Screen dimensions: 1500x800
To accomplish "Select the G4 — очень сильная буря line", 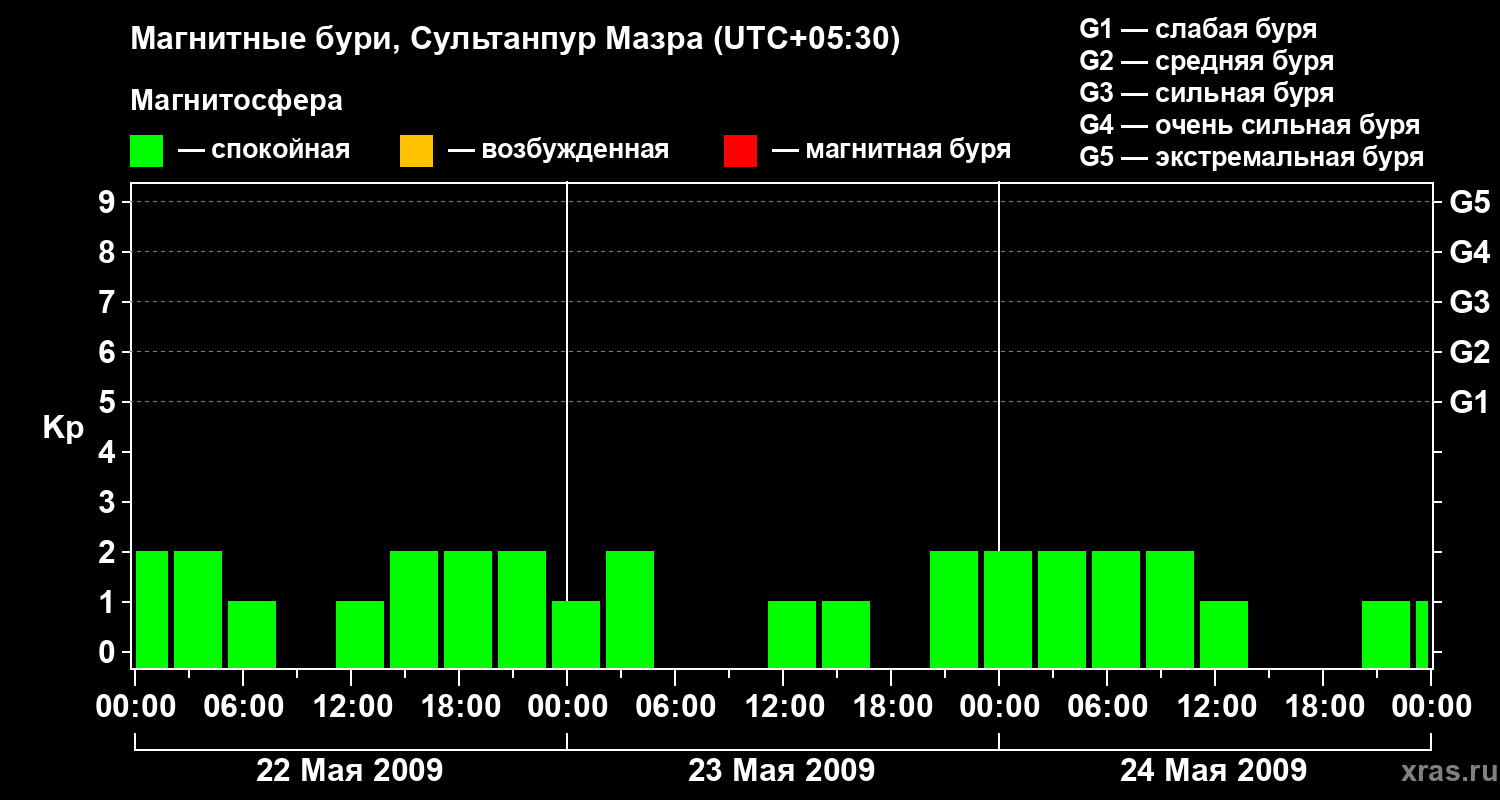I will pos(1250,125).
